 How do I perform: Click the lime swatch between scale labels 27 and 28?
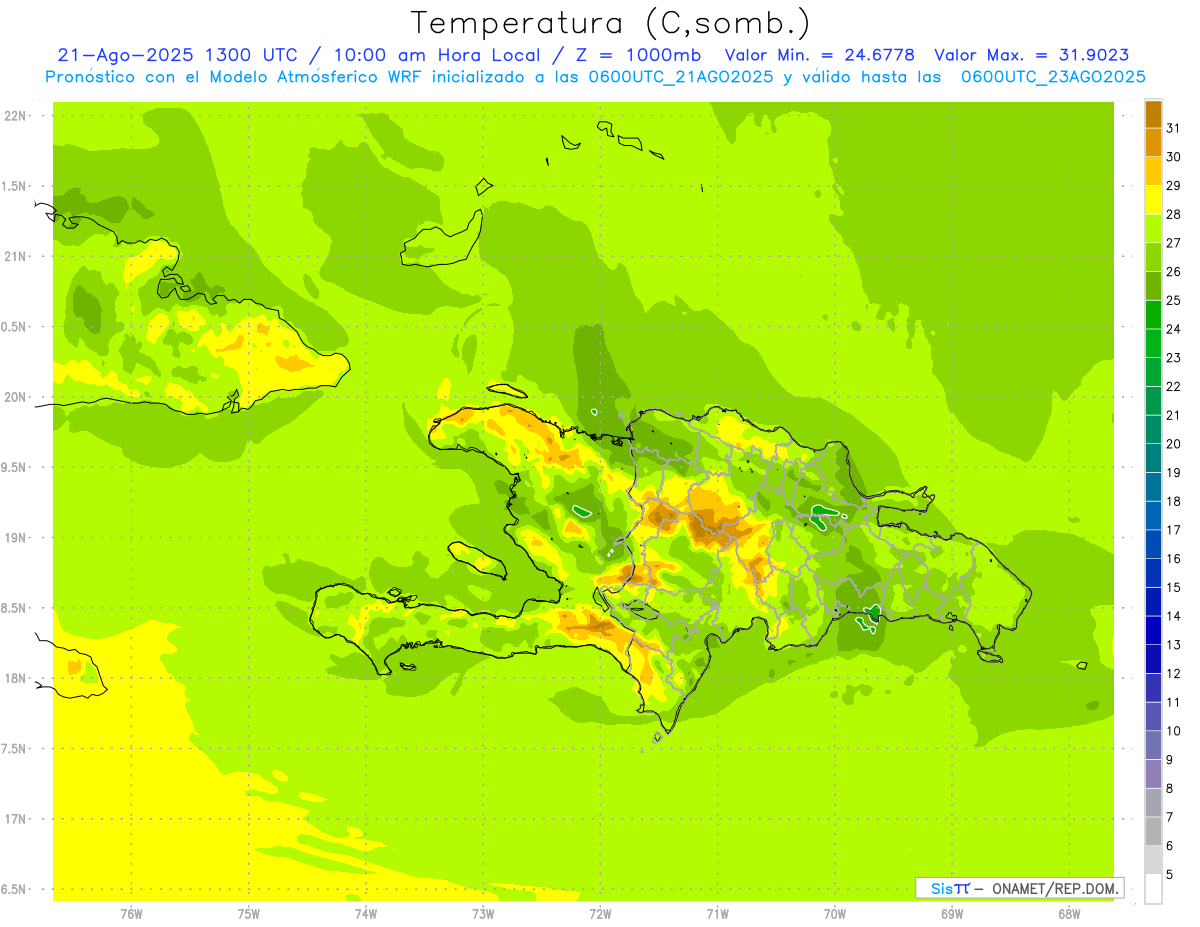pos(1153,228)
